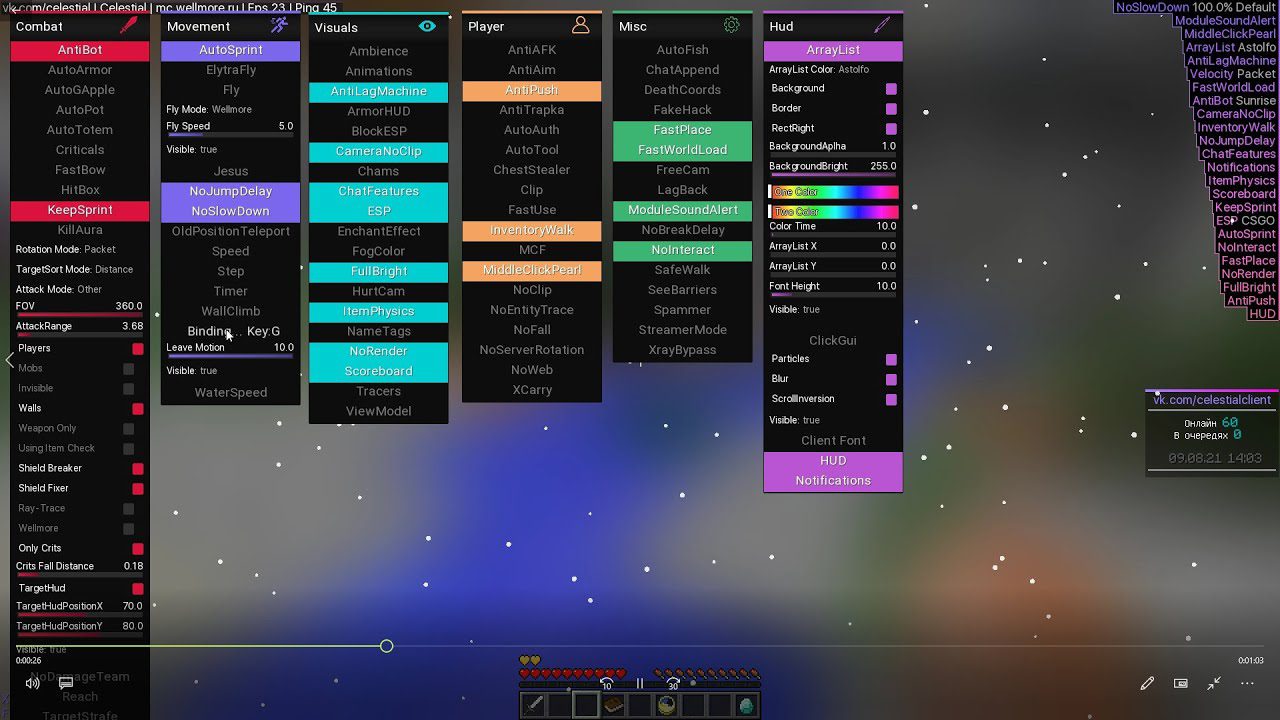The height and width of the screenshot is (720, 1280).
Task: Click the vk.com/celestialclient scoreboard title
Action: point(1212,400)
